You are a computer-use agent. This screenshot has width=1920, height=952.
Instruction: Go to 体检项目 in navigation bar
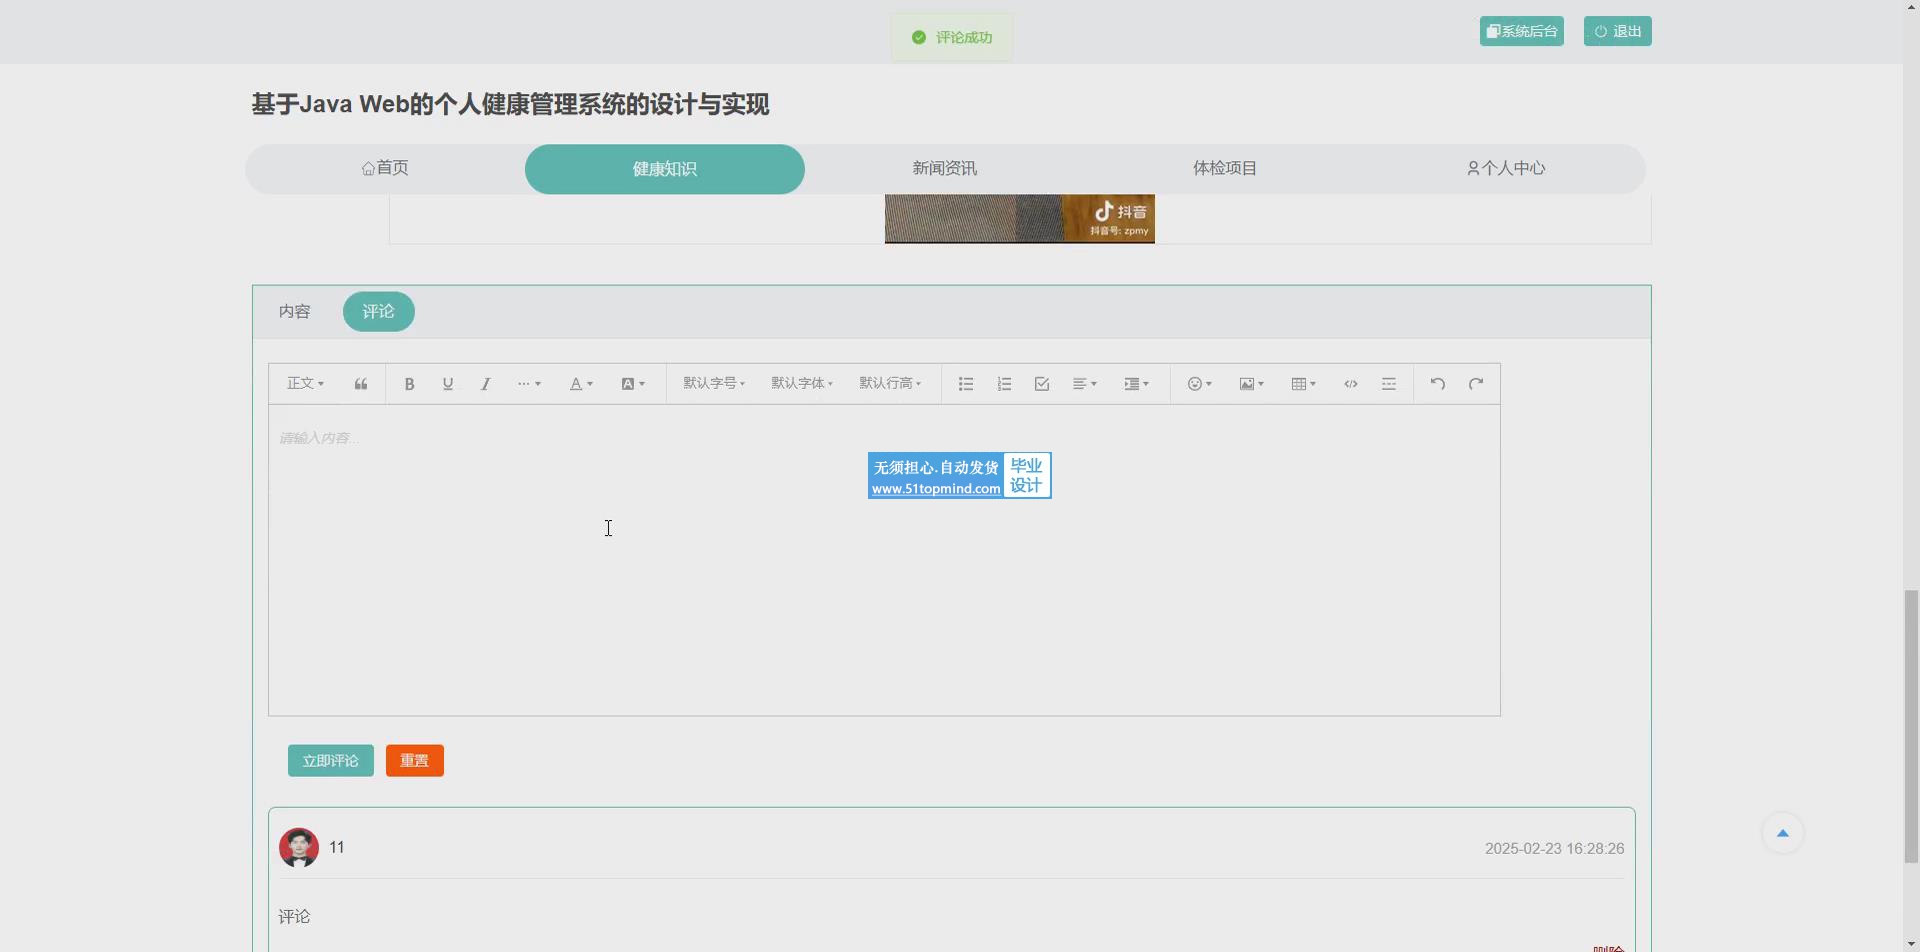(x=1224, y=169)
